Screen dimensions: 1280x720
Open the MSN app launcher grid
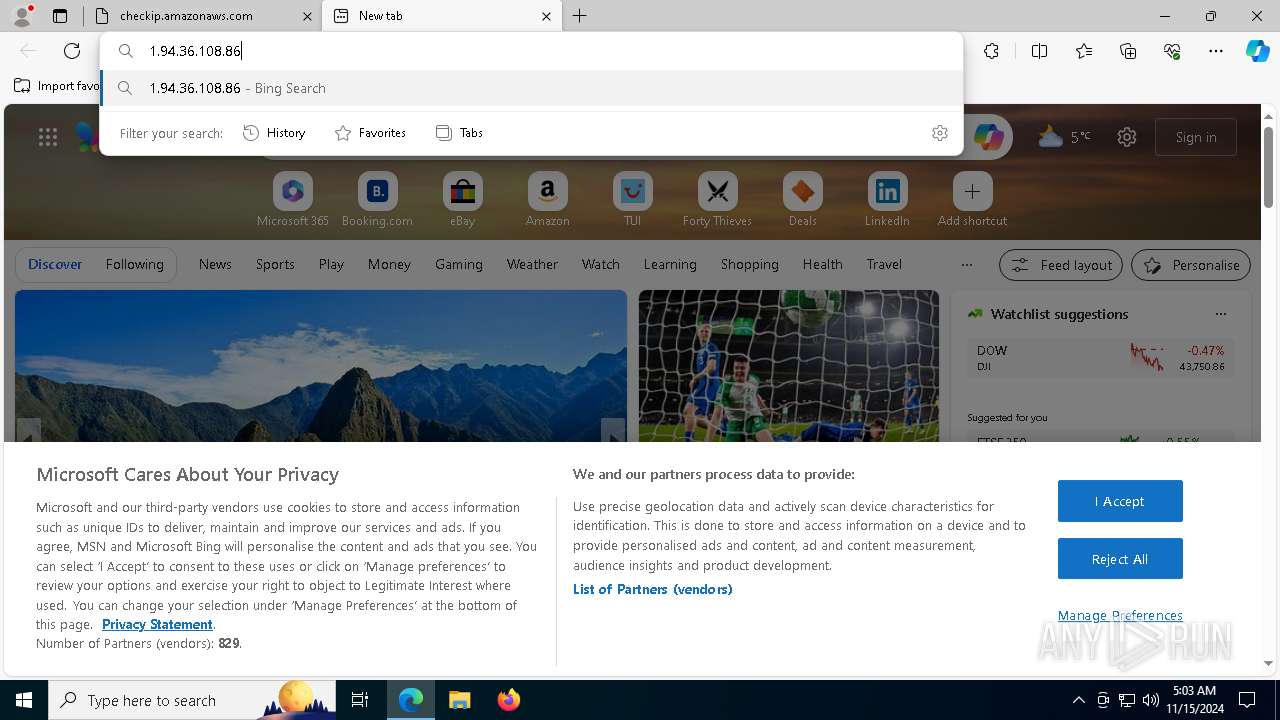pyautogui.click(x=48, y=137)
